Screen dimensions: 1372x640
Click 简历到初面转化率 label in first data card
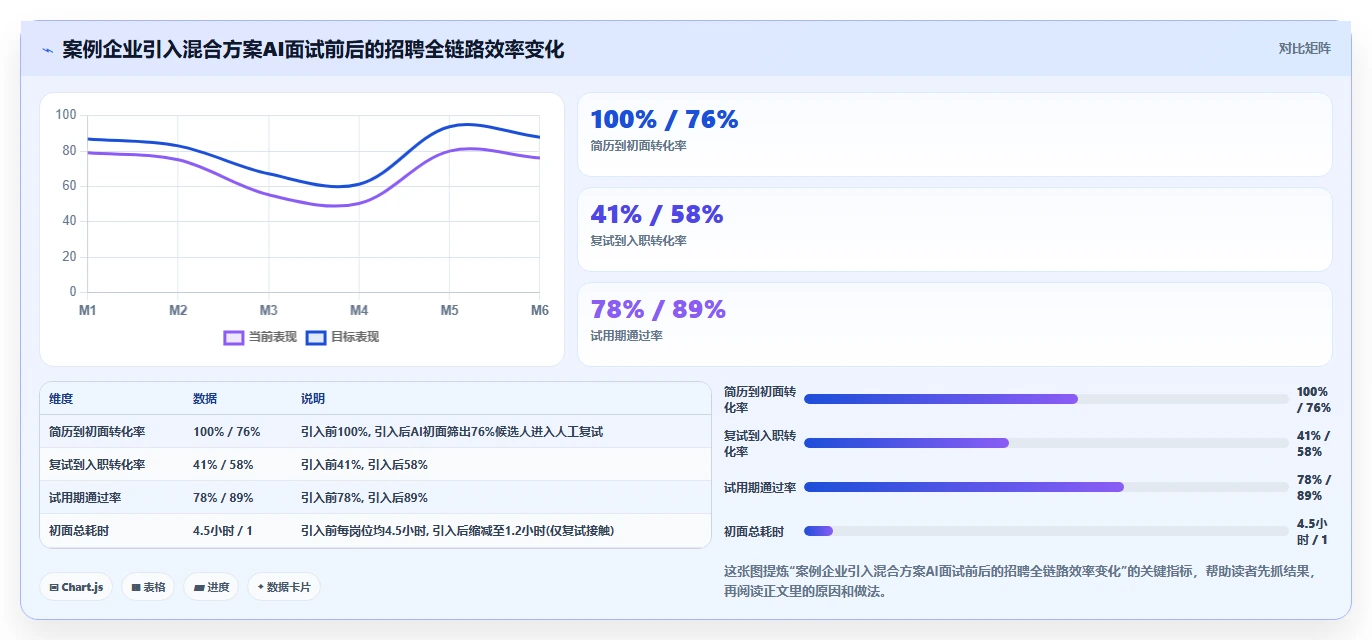[639, 146]
